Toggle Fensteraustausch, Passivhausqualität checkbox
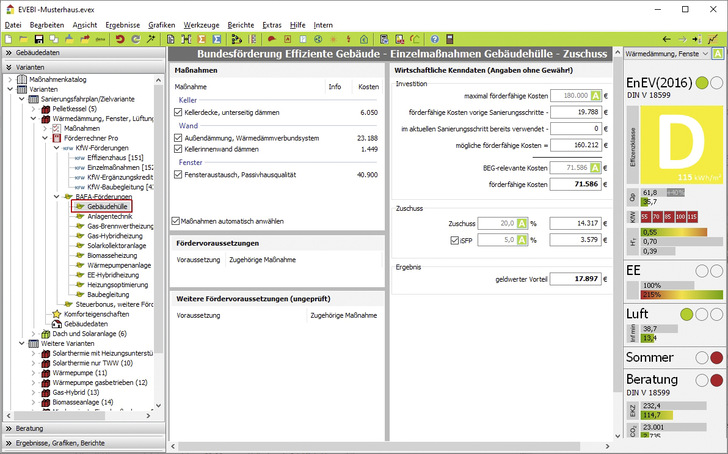 tap(179, 174)
